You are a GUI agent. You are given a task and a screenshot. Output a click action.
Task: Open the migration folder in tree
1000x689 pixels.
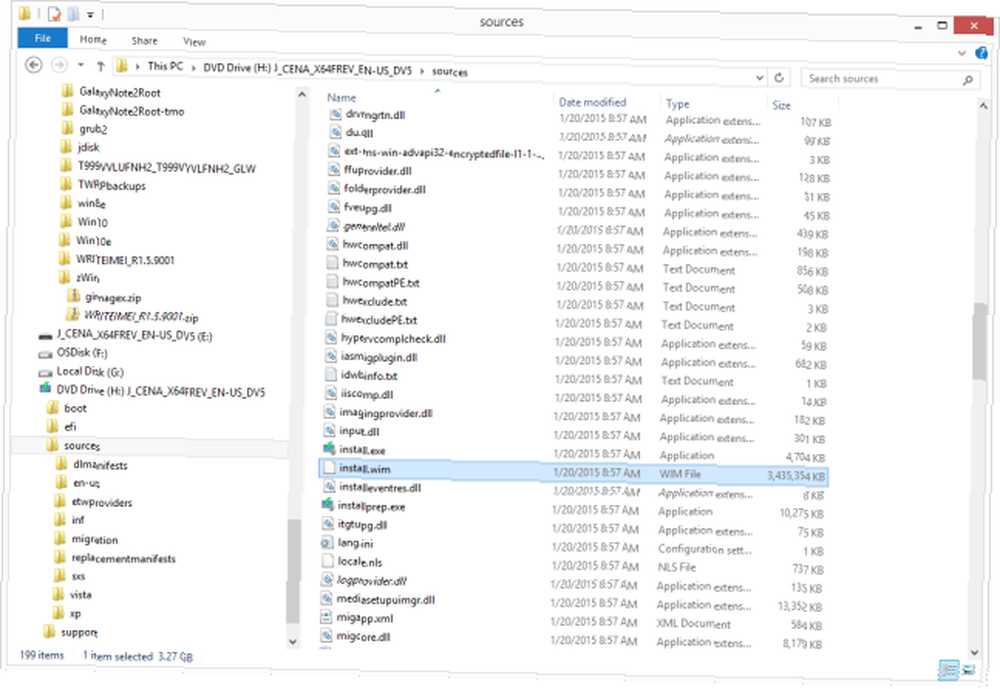click(94, 540)
